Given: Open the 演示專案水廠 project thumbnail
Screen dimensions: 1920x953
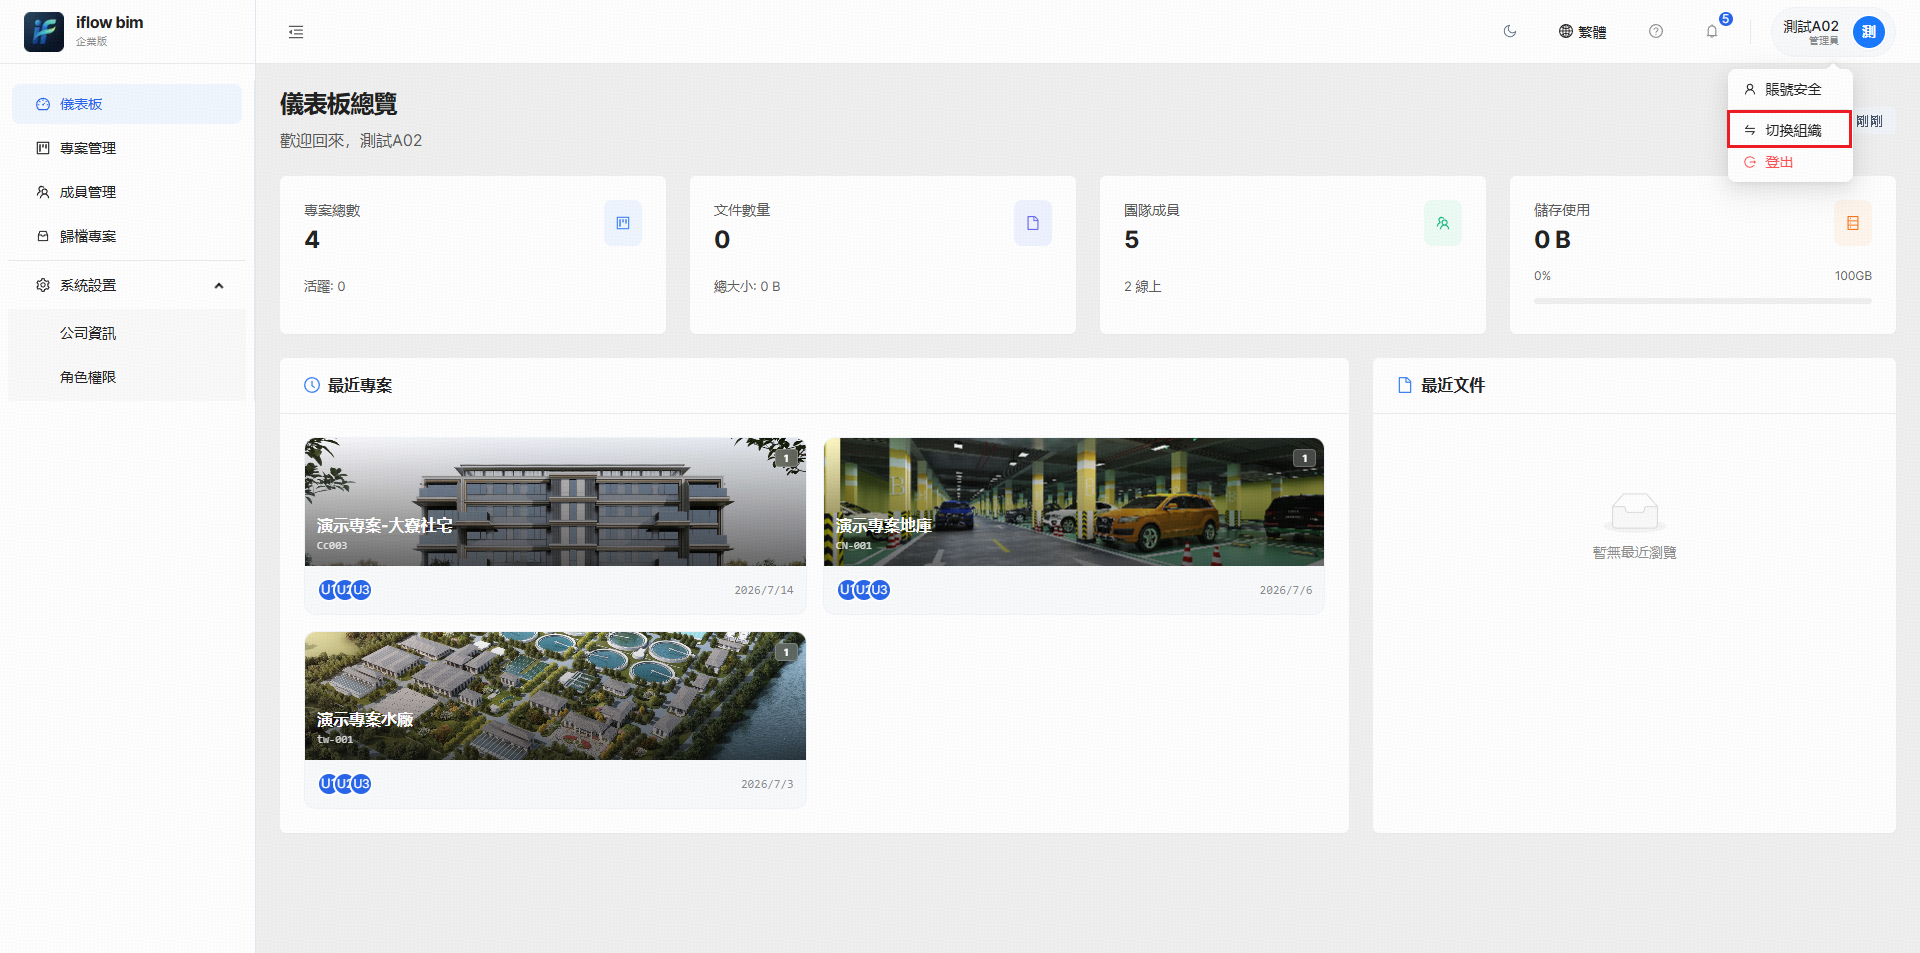Looking at the screenshot, I should pos(555,696).
